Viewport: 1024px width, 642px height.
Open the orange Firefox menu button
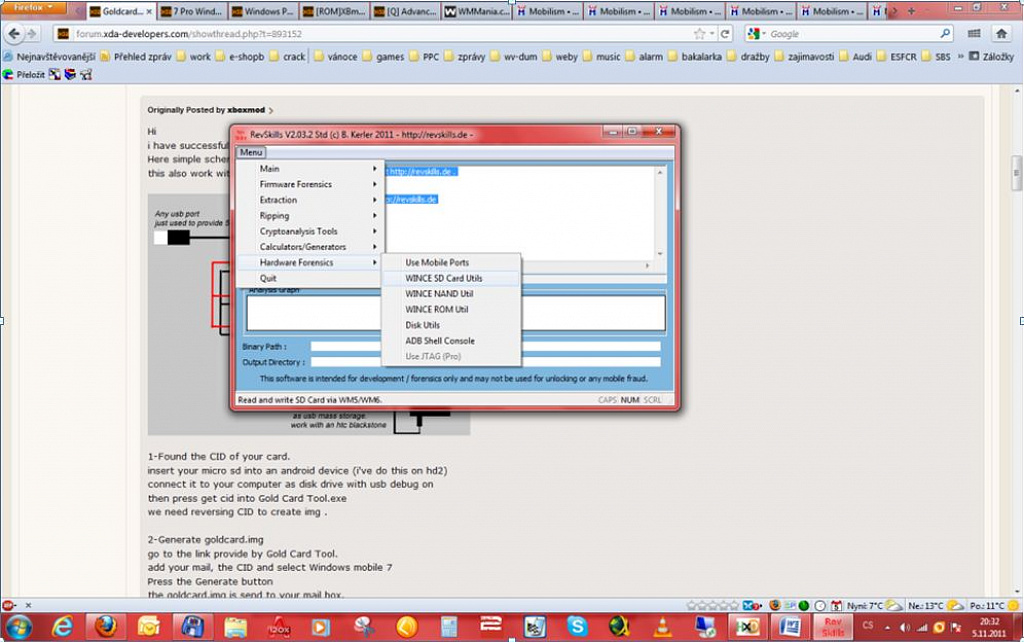[x=33, y=8]
